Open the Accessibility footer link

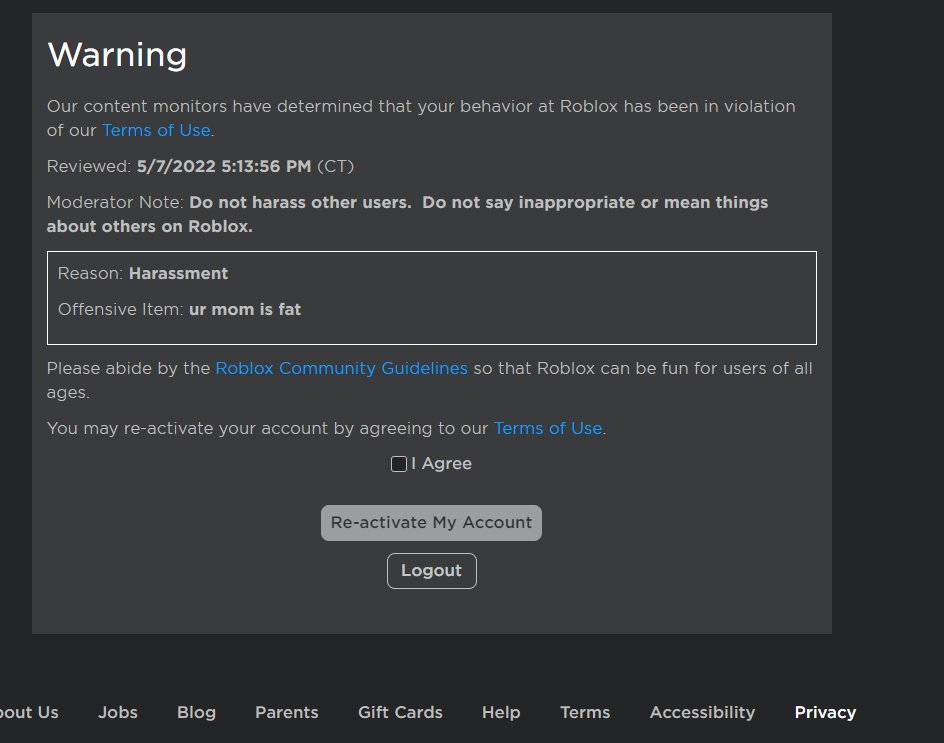[x=702, y=712]
